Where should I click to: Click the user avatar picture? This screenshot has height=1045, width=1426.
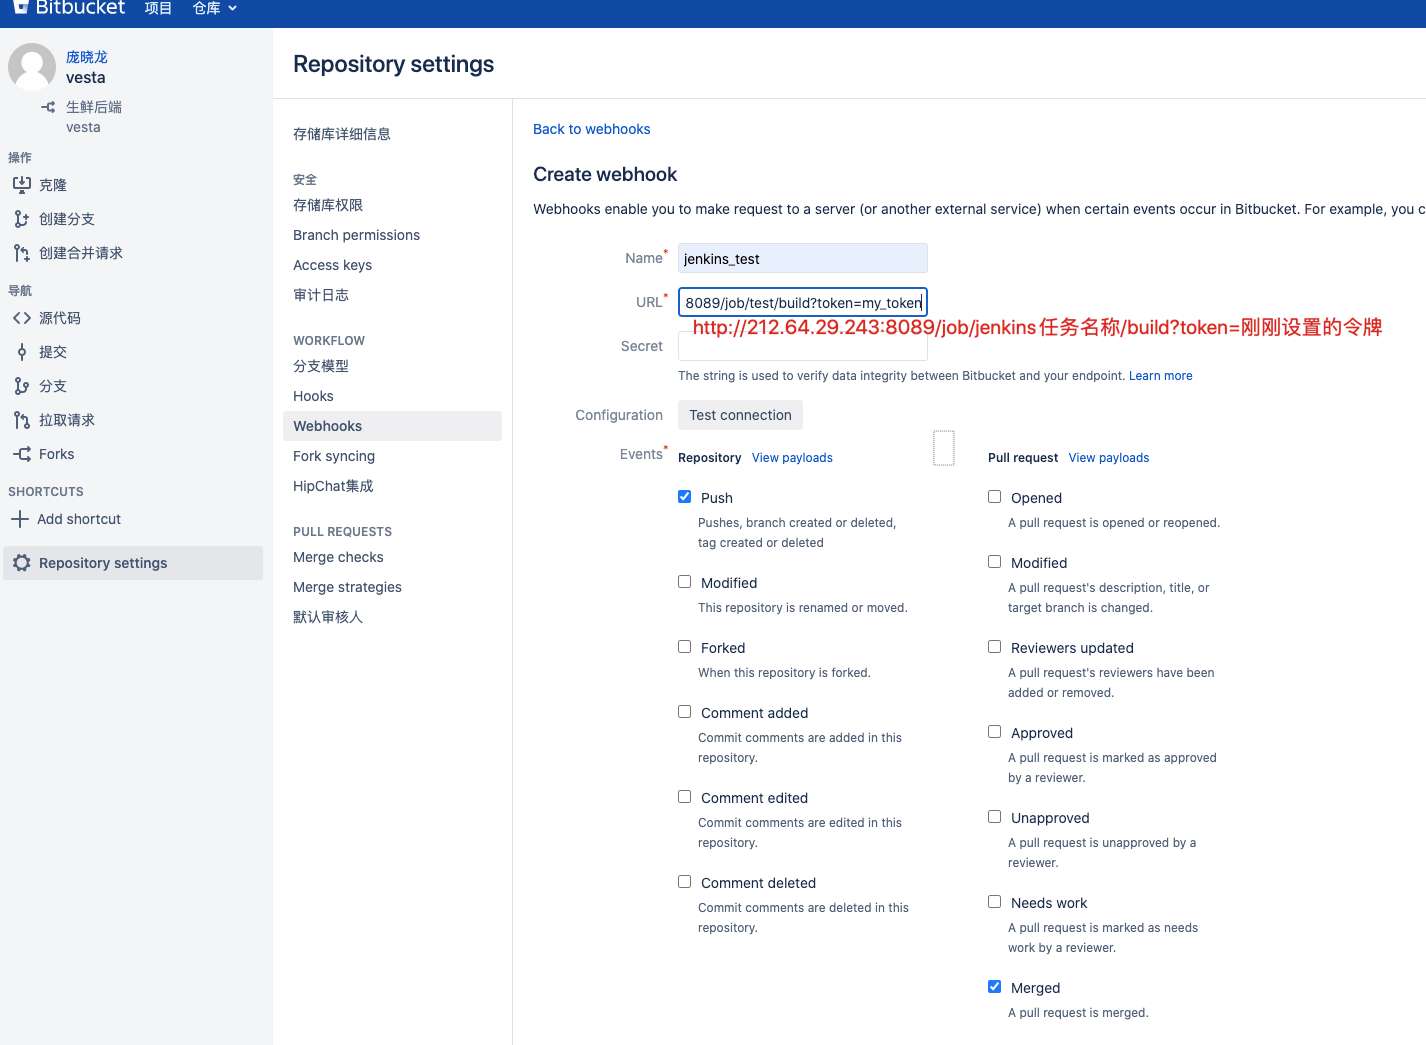pos(32,67)
